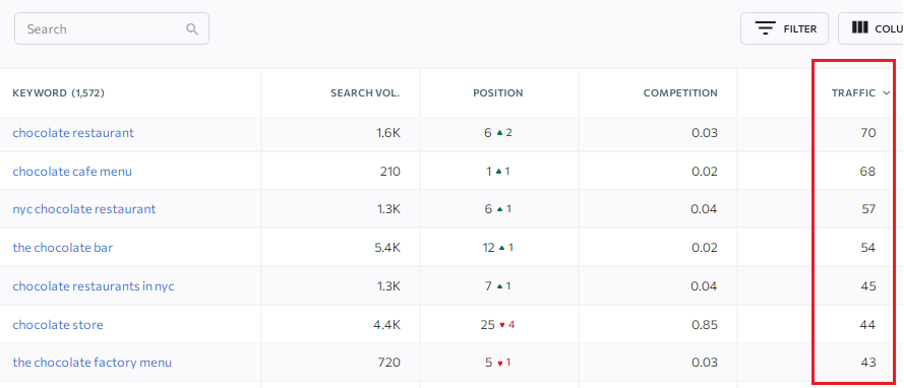Click the green up arrow for chocolate restaurant
Screen dimensions: 904x388
pyautogui.click(x=499, y=133)
